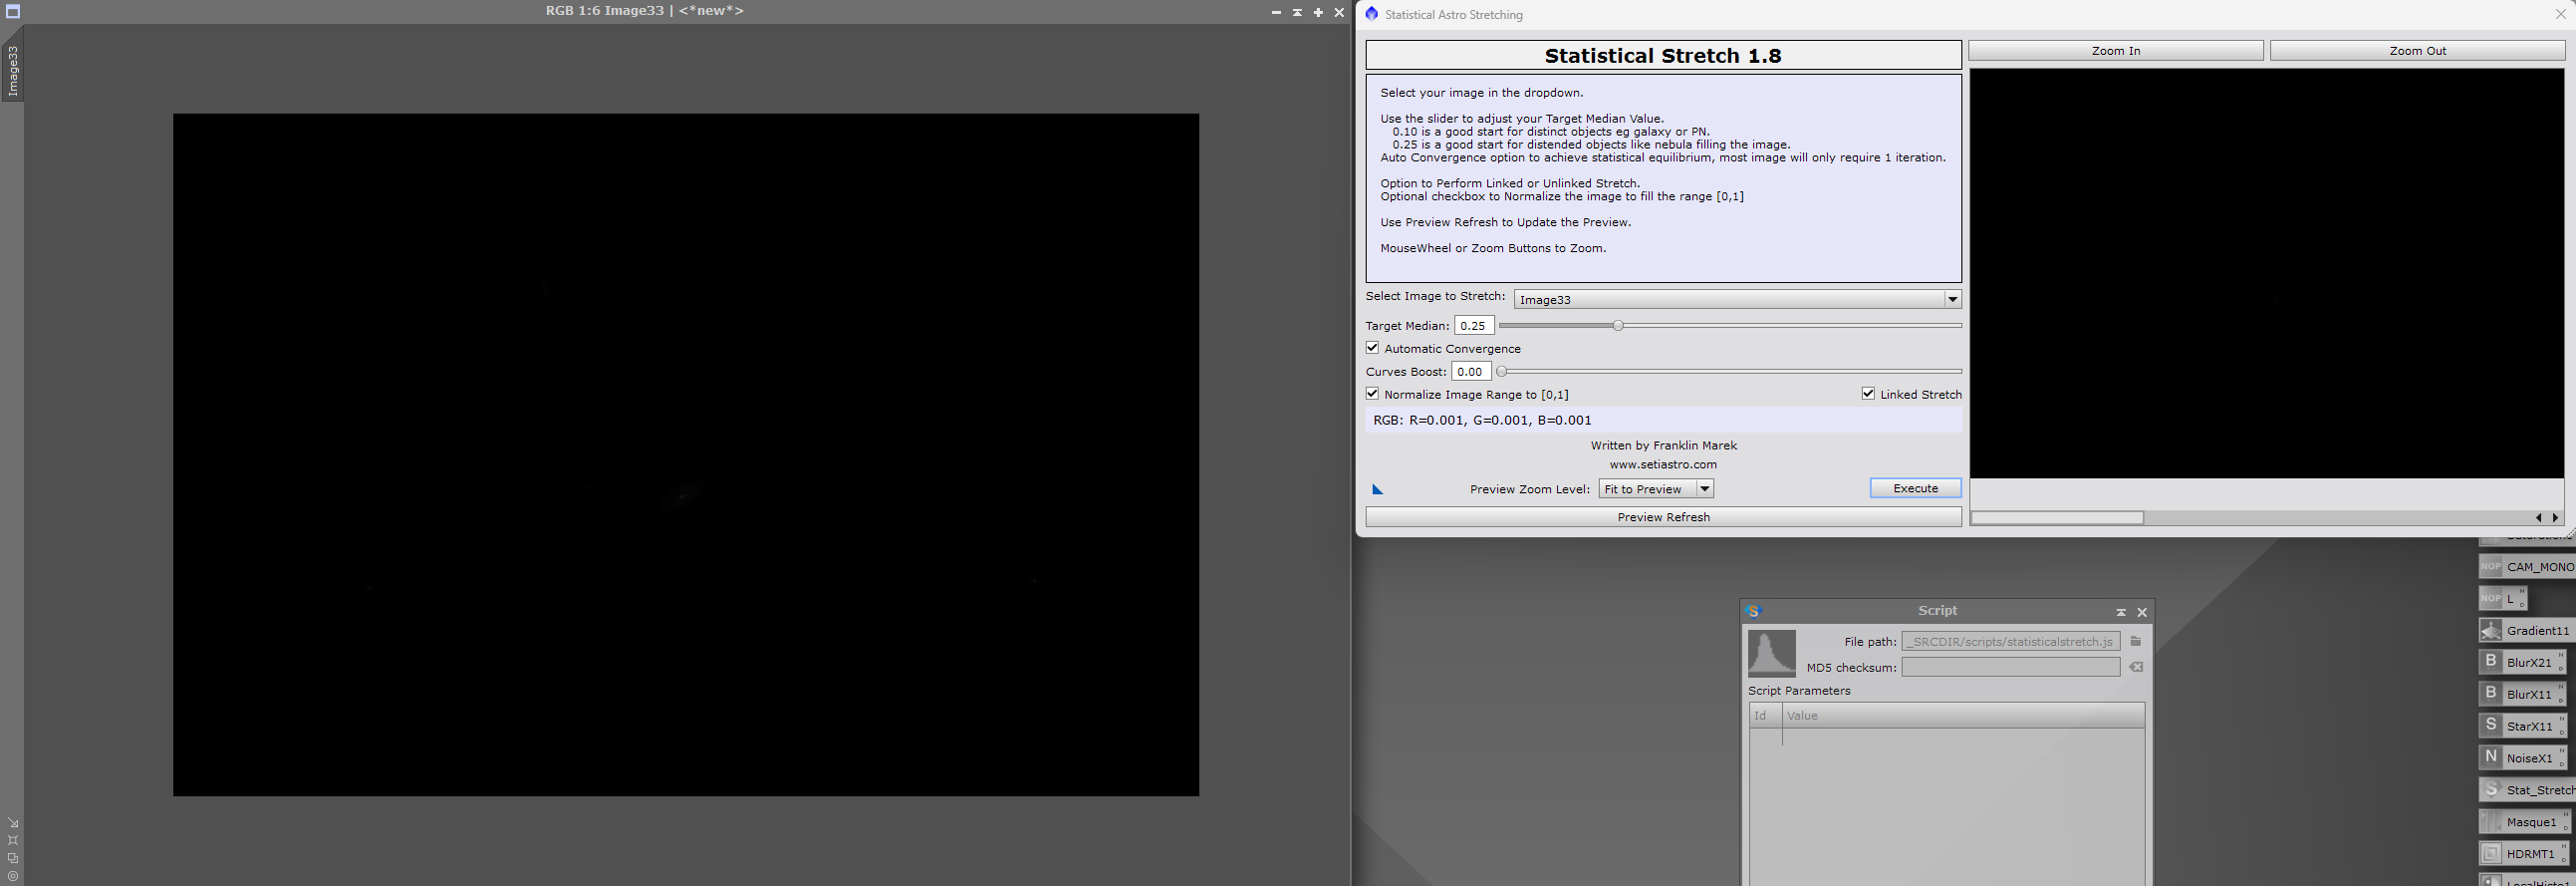Toggle the Automatic Convergence checkbox
This screenshot has width=2576, height=886.
tap(1372, 348)
